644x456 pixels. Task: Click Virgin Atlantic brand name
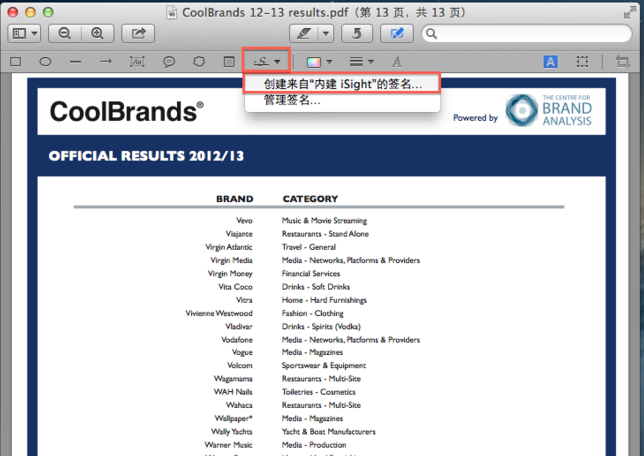pyautogui.click(x=229, y=247)
